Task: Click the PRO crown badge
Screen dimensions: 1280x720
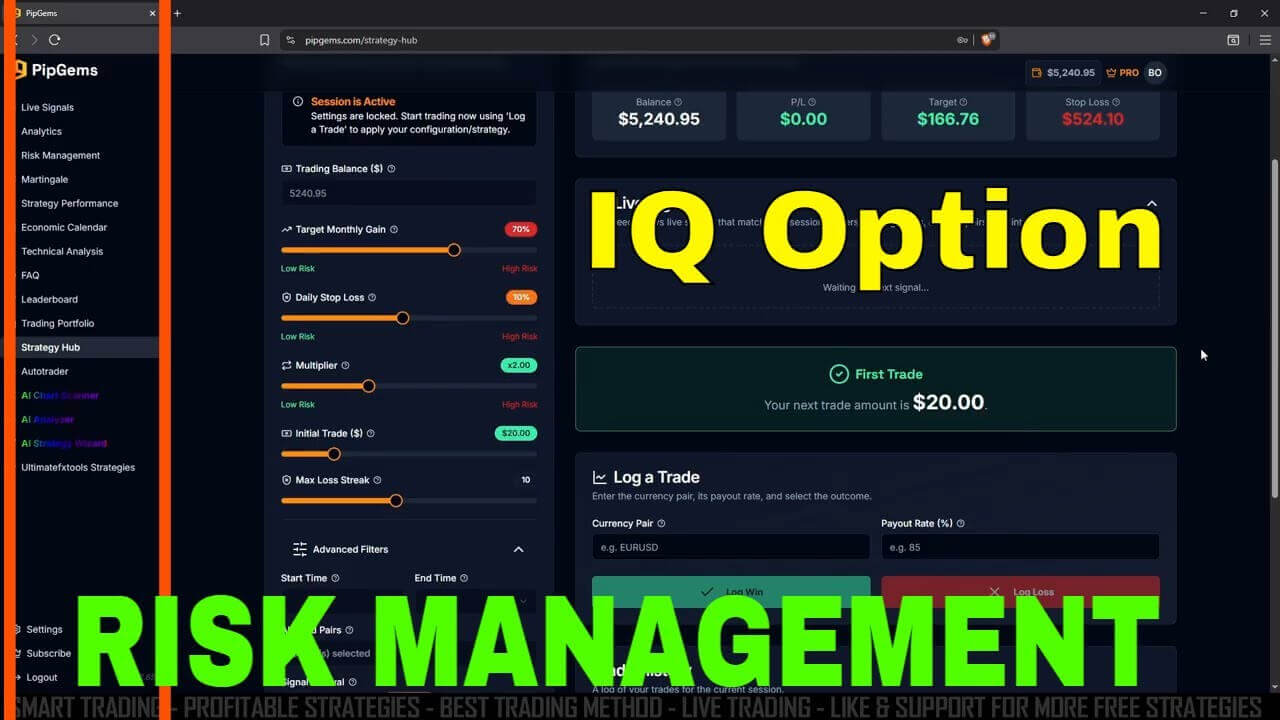Action: [x=1122, y=72]
